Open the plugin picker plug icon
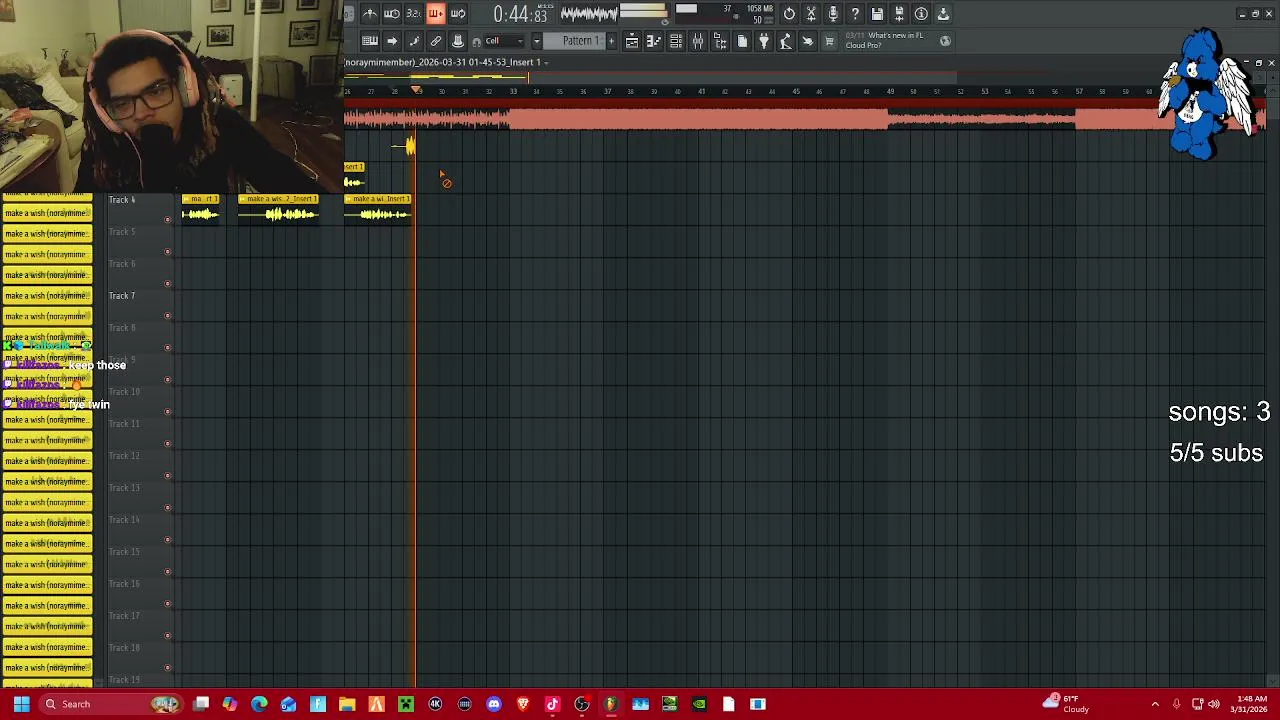This screenshot has height=720, width=1280. pos(764,41)
